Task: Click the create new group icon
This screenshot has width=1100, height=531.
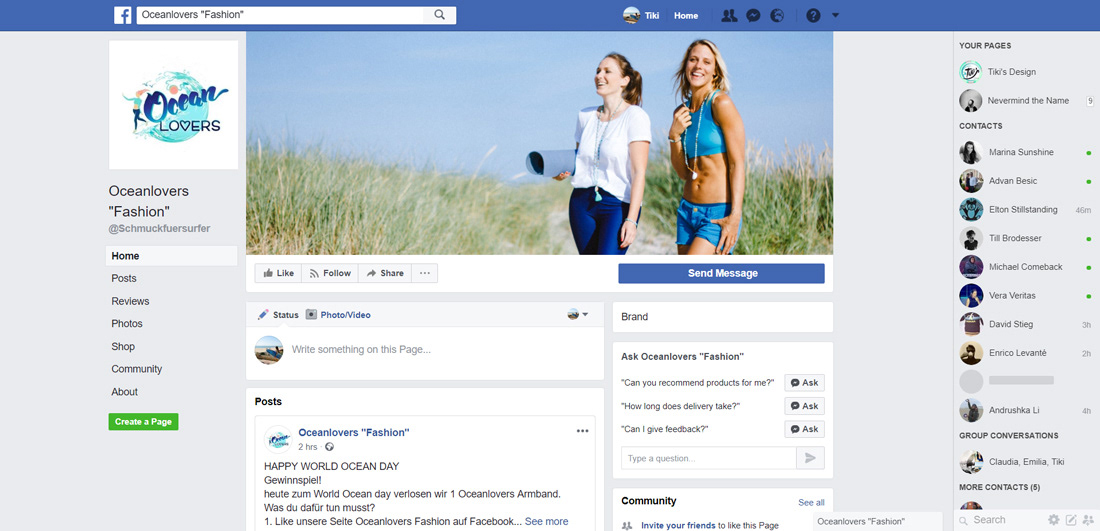Action: tap(1088, 520)
